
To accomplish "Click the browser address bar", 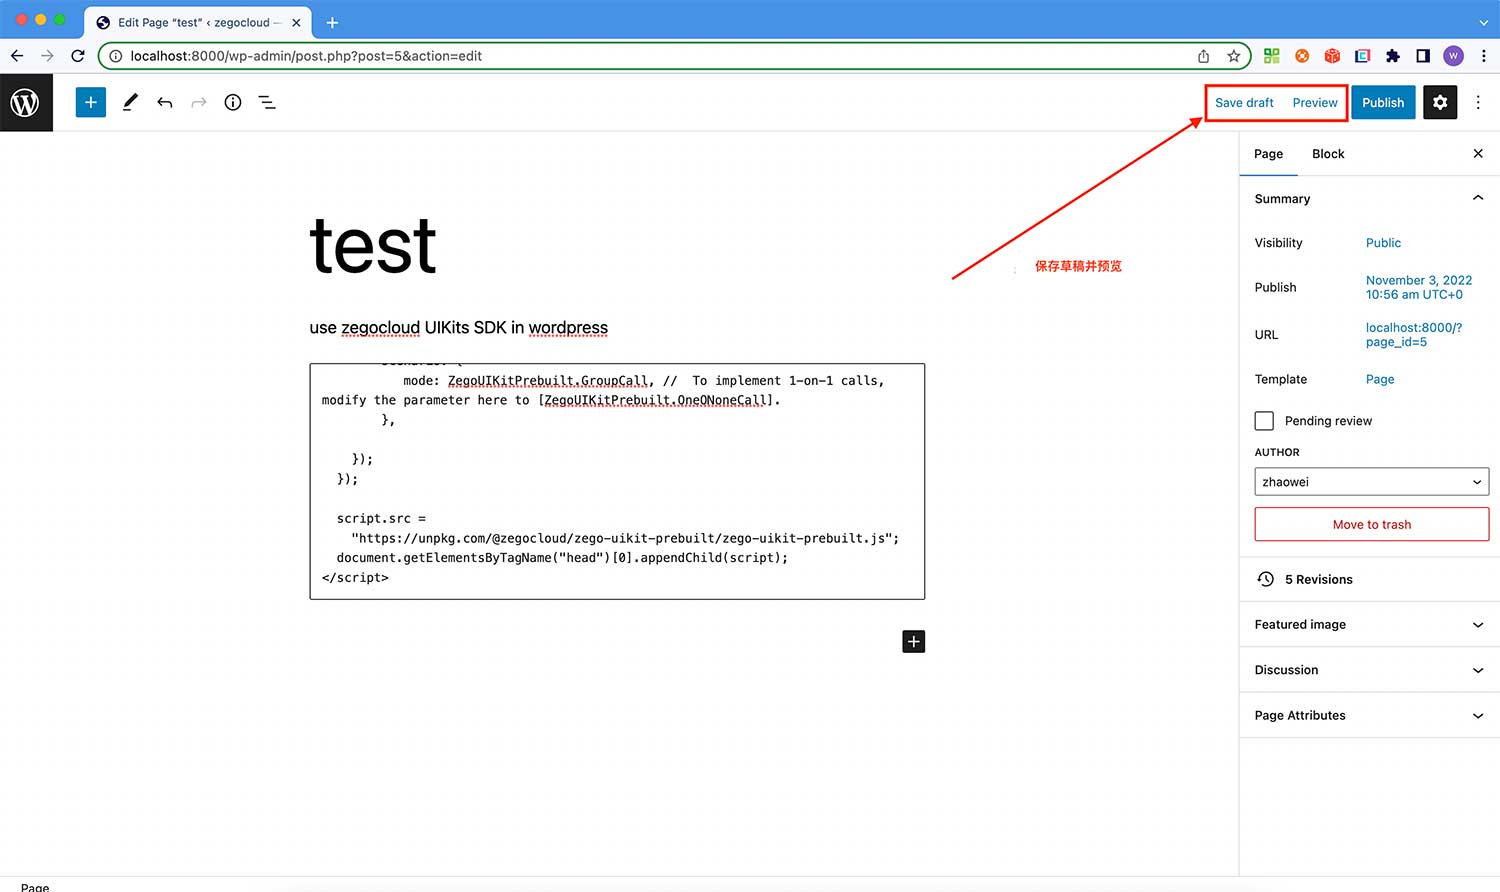I will coord(650,56).
